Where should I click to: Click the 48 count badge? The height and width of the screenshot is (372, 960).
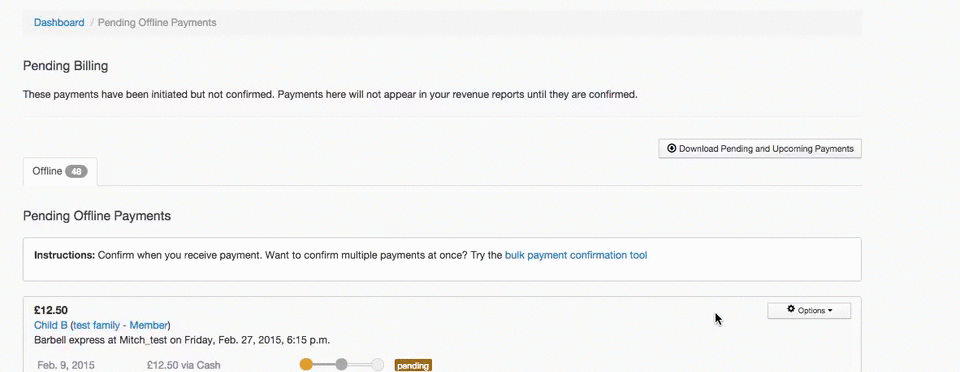coord(77,172)
